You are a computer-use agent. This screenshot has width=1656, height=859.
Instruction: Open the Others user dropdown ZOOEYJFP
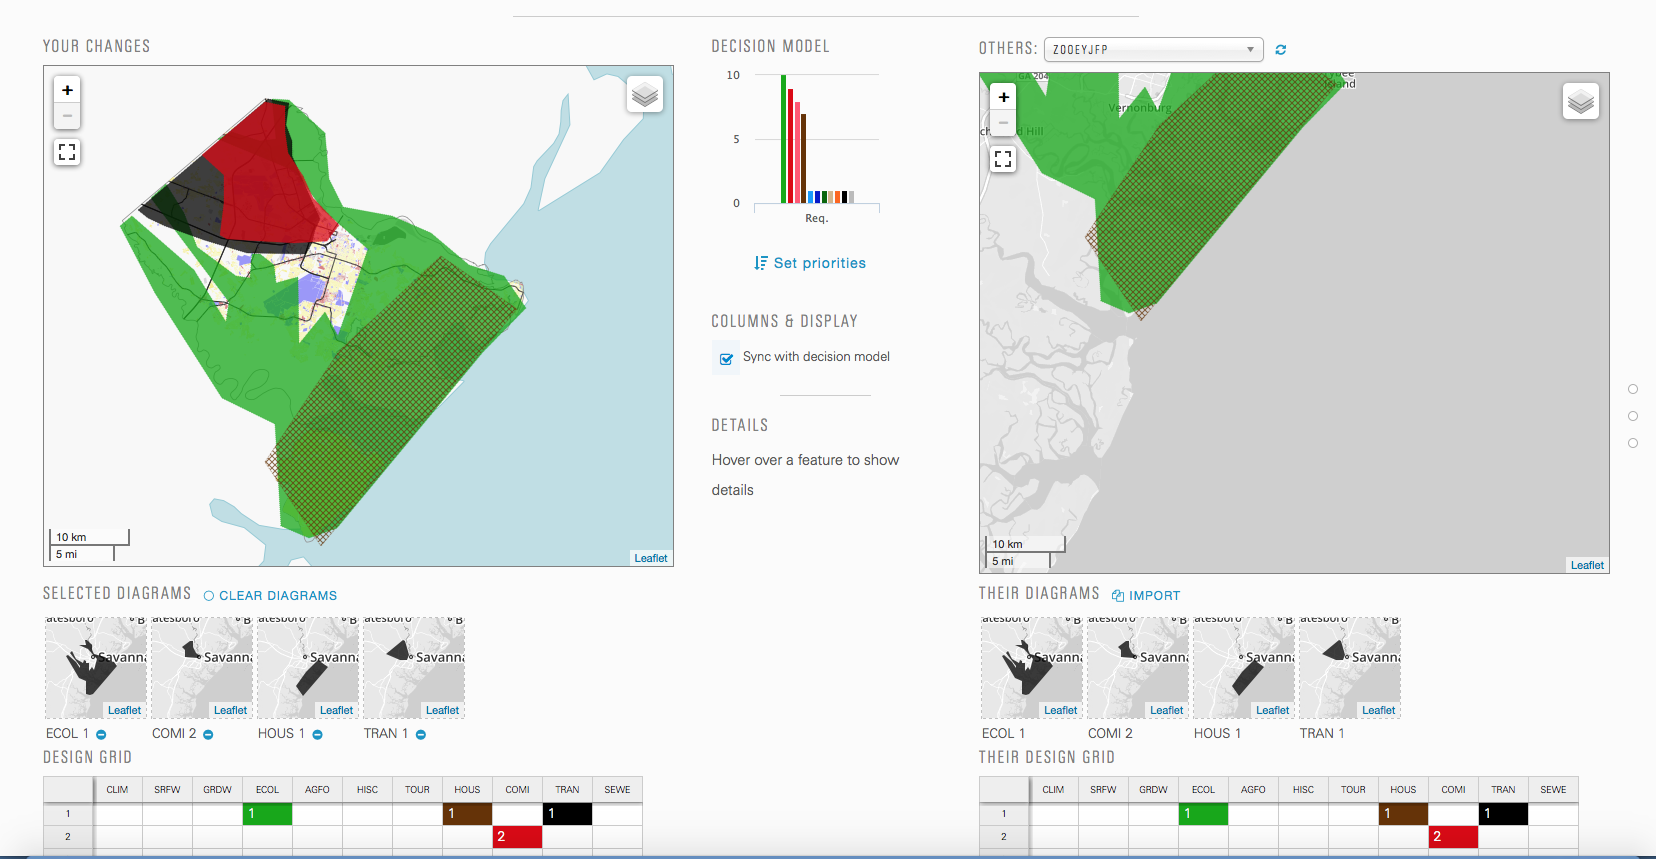point(1154,50)
